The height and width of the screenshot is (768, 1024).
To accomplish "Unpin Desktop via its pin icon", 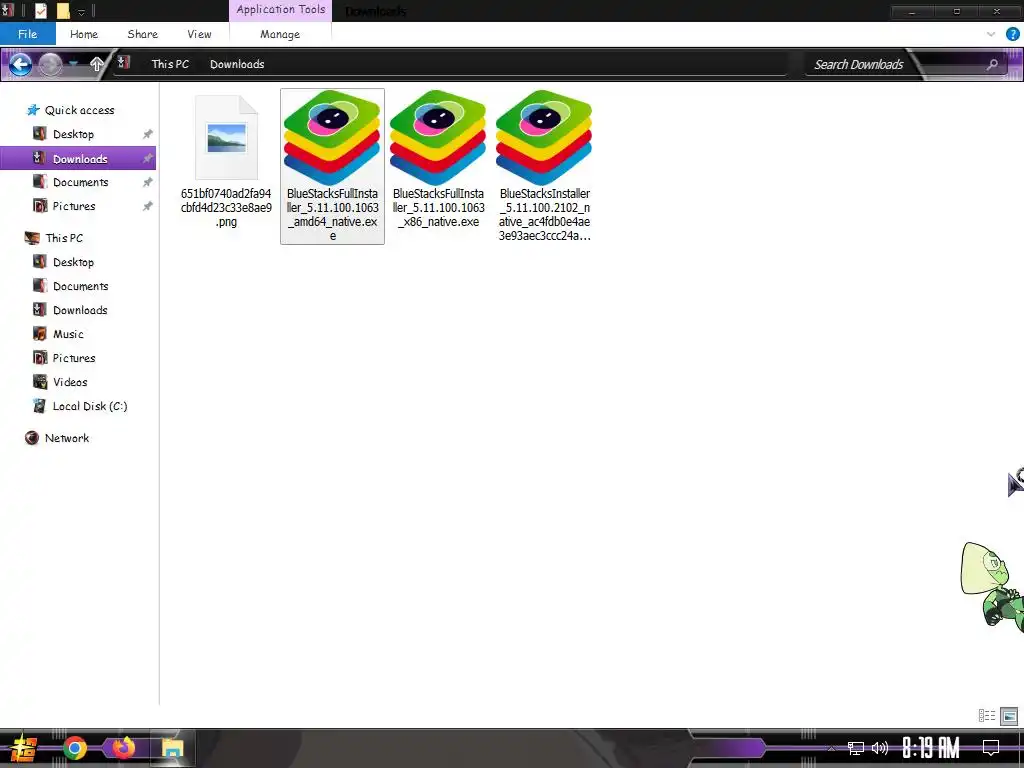I will (x=148, y=134).
